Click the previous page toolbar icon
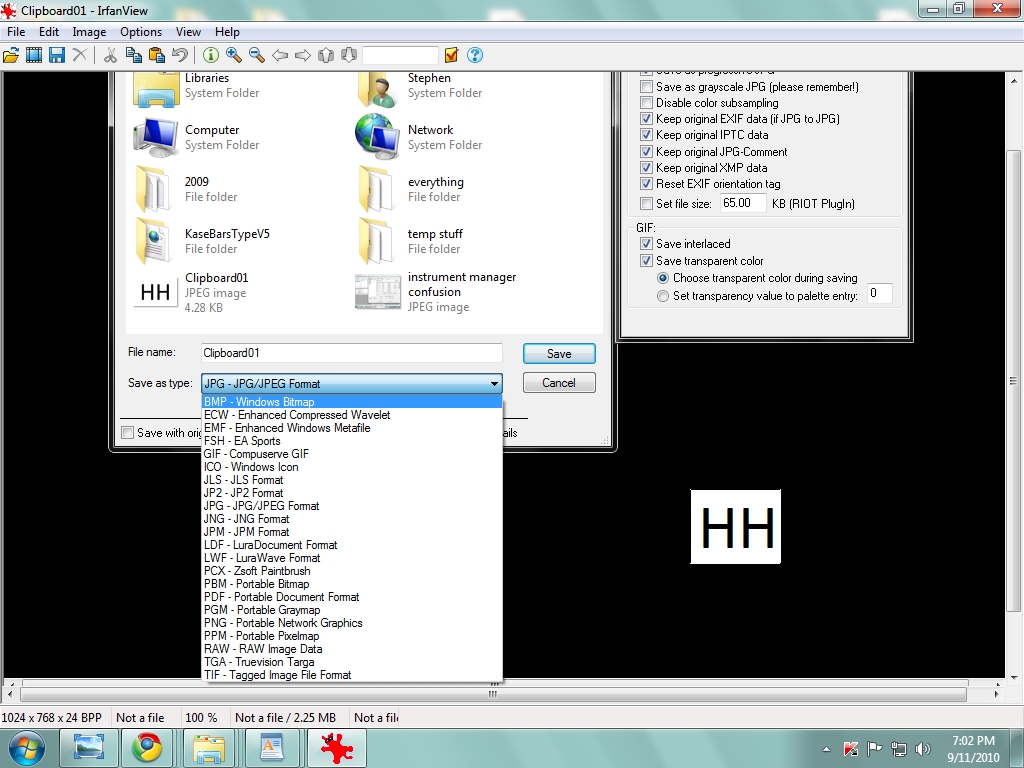The width and height of the screenshot is (1024, 768). (325, 56)
